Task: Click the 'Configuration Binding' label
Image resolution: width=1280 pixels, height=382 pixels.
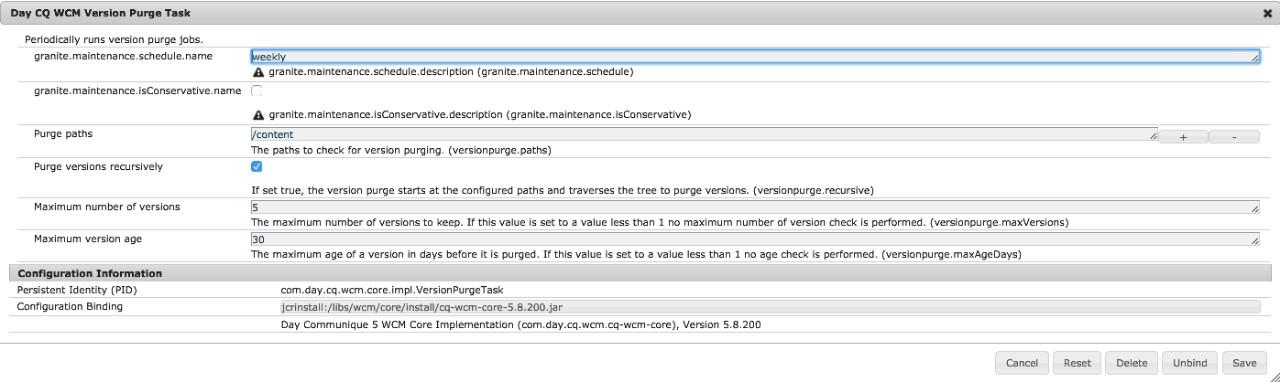Action: 70,306
